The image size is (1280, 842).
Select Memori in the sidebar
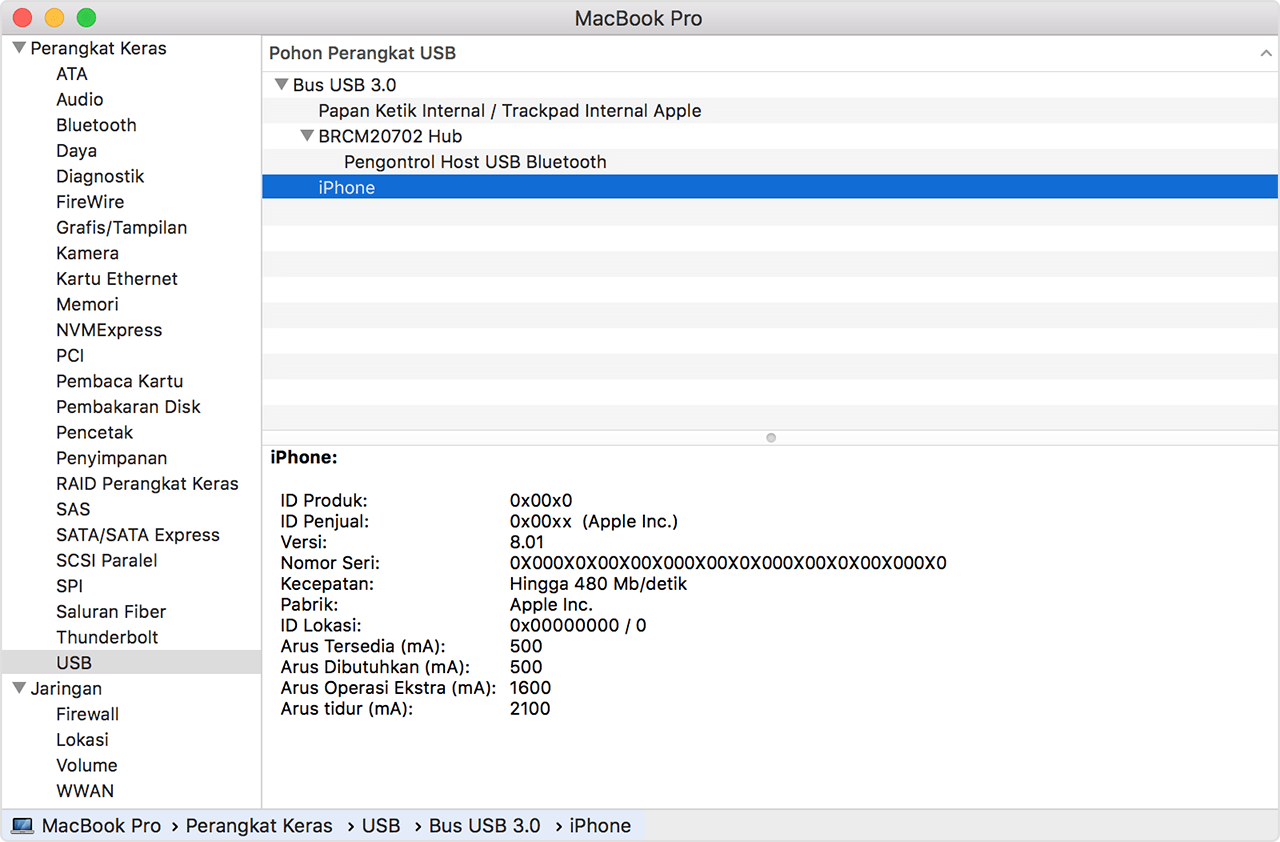87,304
